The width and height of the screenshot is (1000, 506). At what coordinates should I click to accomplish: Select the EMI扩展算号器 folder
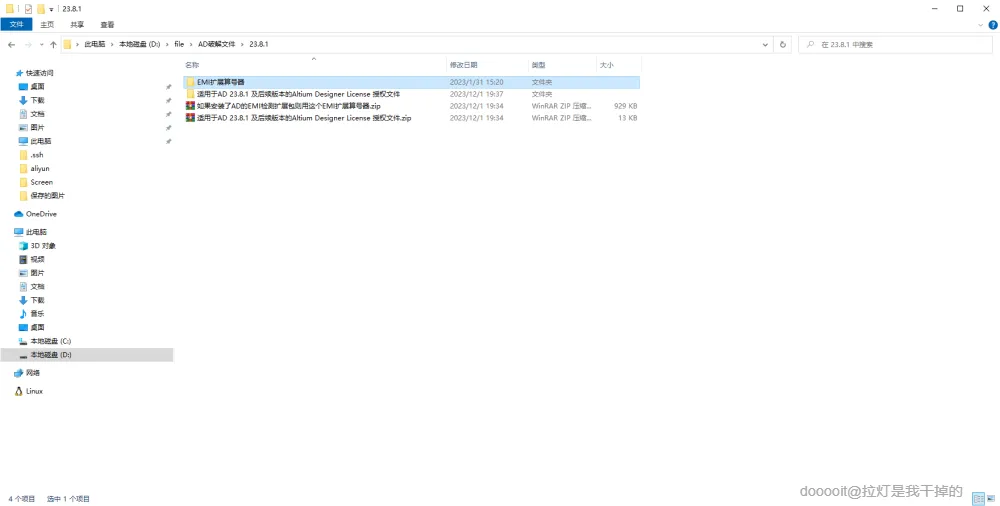(411, 82)
